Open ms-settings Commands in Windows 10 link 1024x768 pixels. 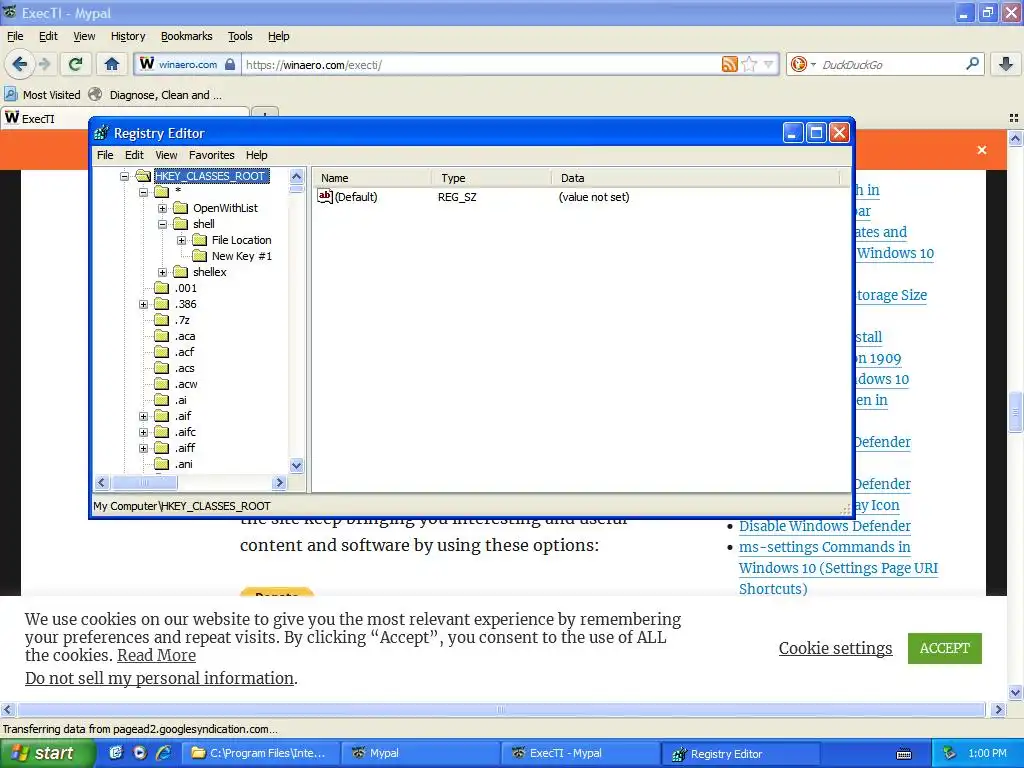(838, 568)
